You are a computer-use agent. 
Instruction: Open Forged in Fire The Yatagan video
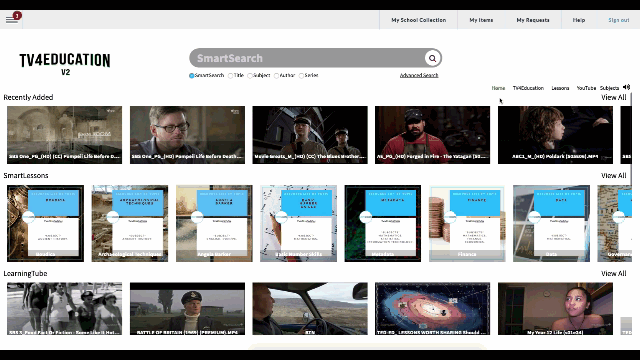[x=432, y=135]
